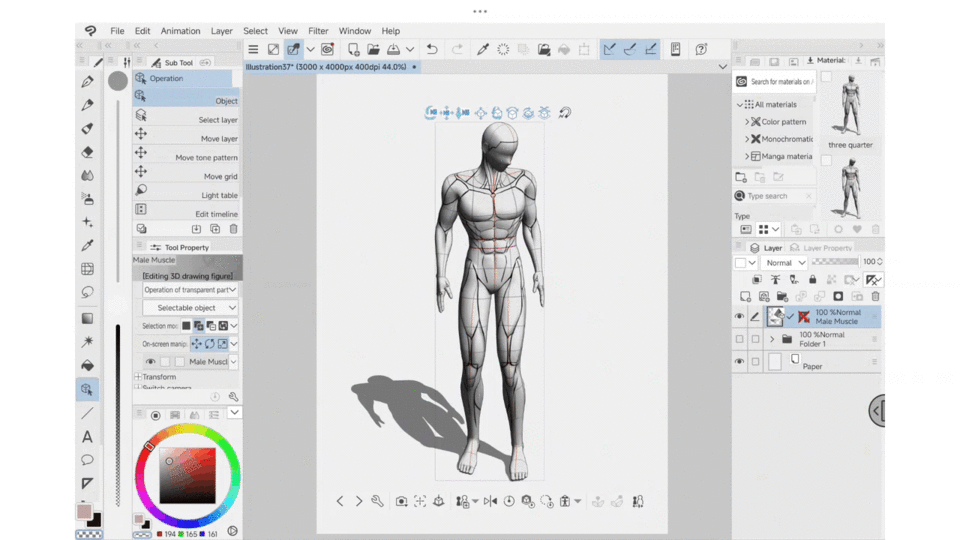Expand the Color pattern material category
960x540 pixels.
pos(746,122)
